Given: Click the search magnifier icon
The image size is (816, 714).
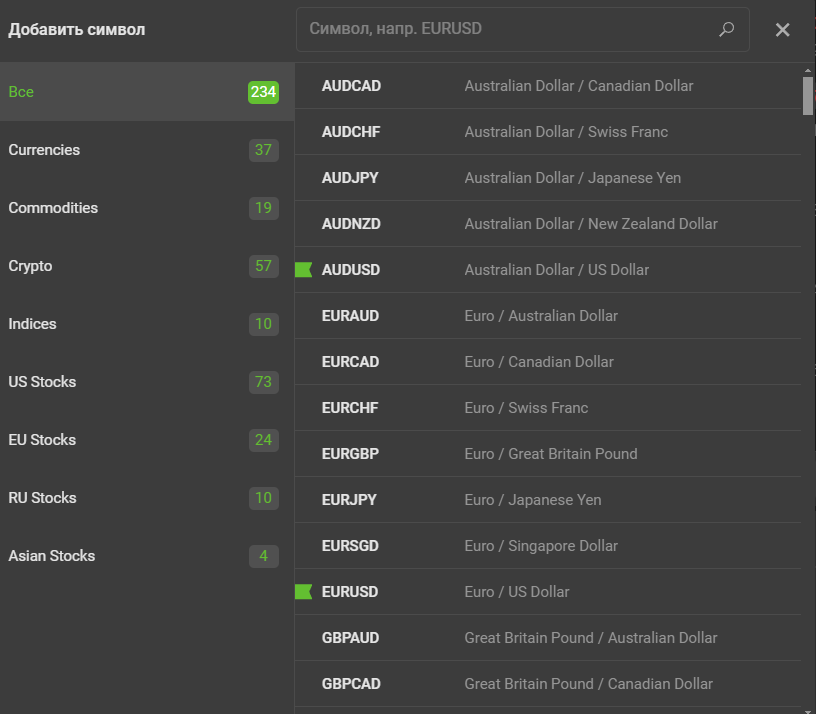Looking at the screenshot, I should [727, 30].
